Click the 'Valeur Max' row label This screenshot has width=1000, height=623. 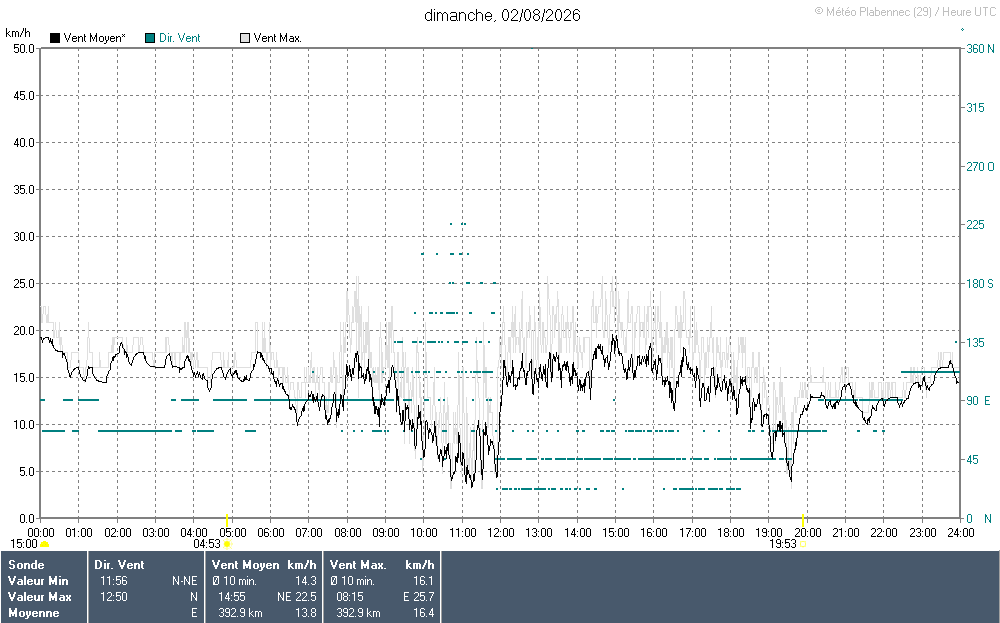tap(40, 597)
